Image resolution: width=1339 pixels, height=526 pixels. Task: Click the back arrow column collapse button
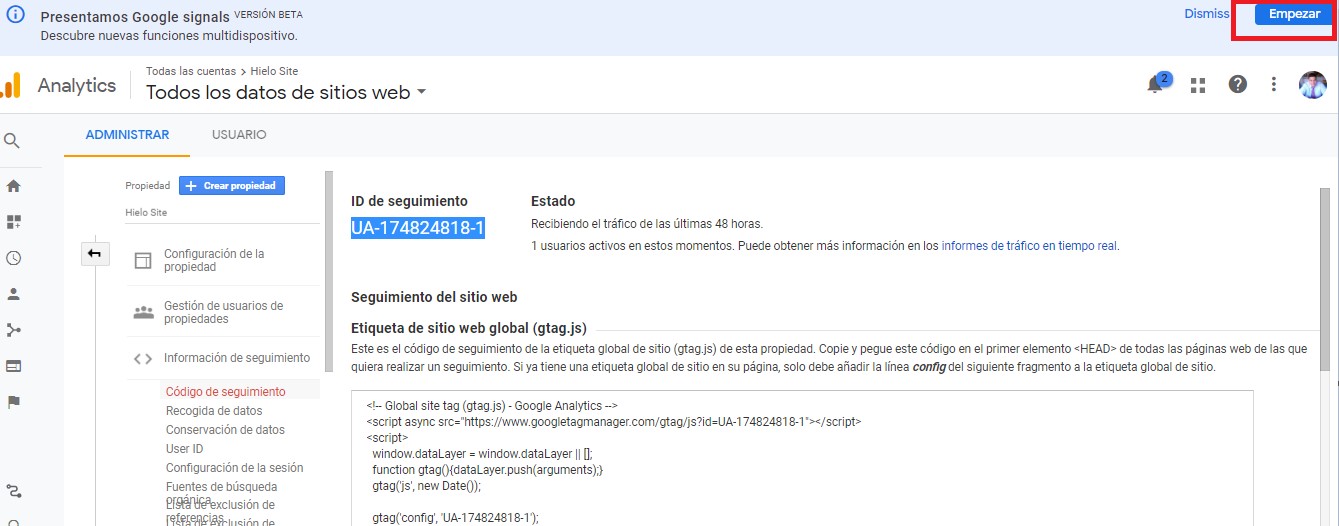(95, 254)
